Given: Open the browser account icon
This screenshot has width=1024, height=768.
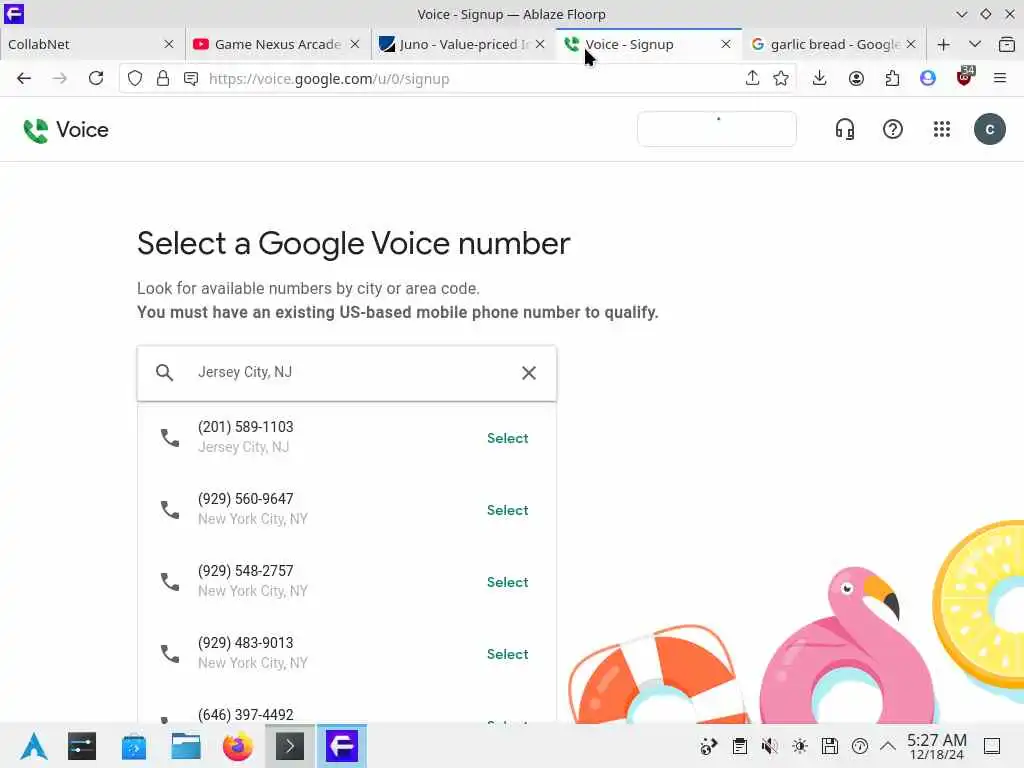Looking at the screenshot, I should tap(856, 78).
